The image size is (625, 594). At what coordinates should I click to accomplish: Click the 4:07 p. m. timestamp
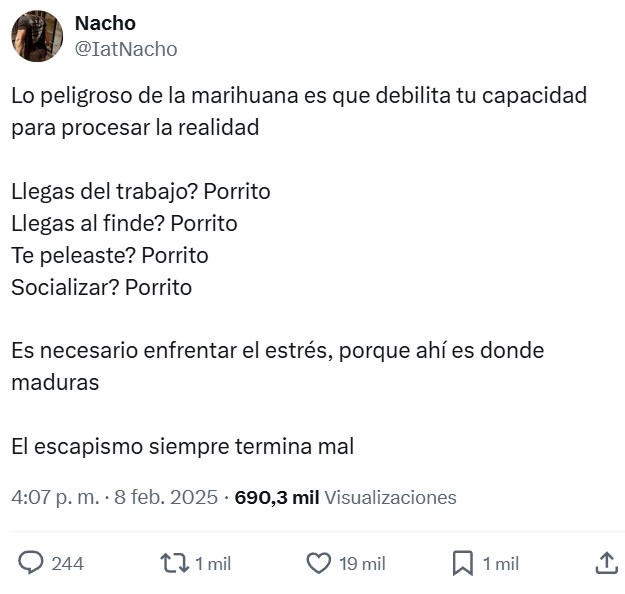click(x=53, y=497)
